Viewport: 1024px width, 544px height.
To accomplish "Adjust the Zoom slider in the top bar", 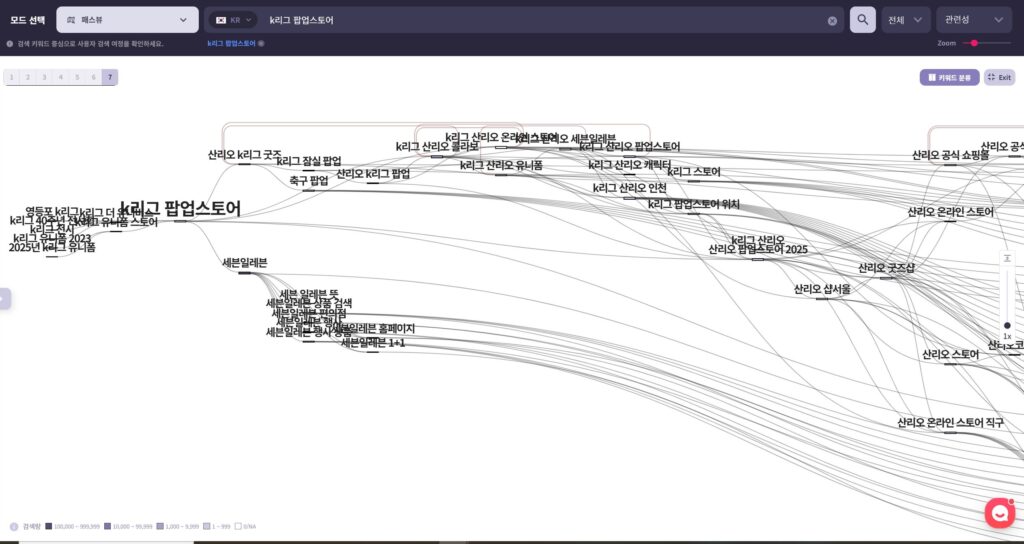I will pos(974,43).
